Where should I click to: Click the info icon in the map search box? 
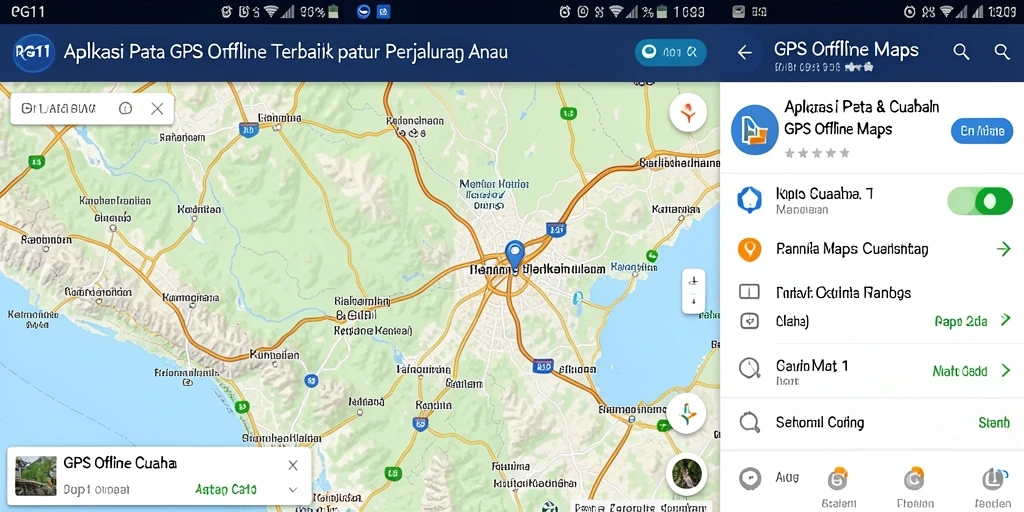coord(125,108)
